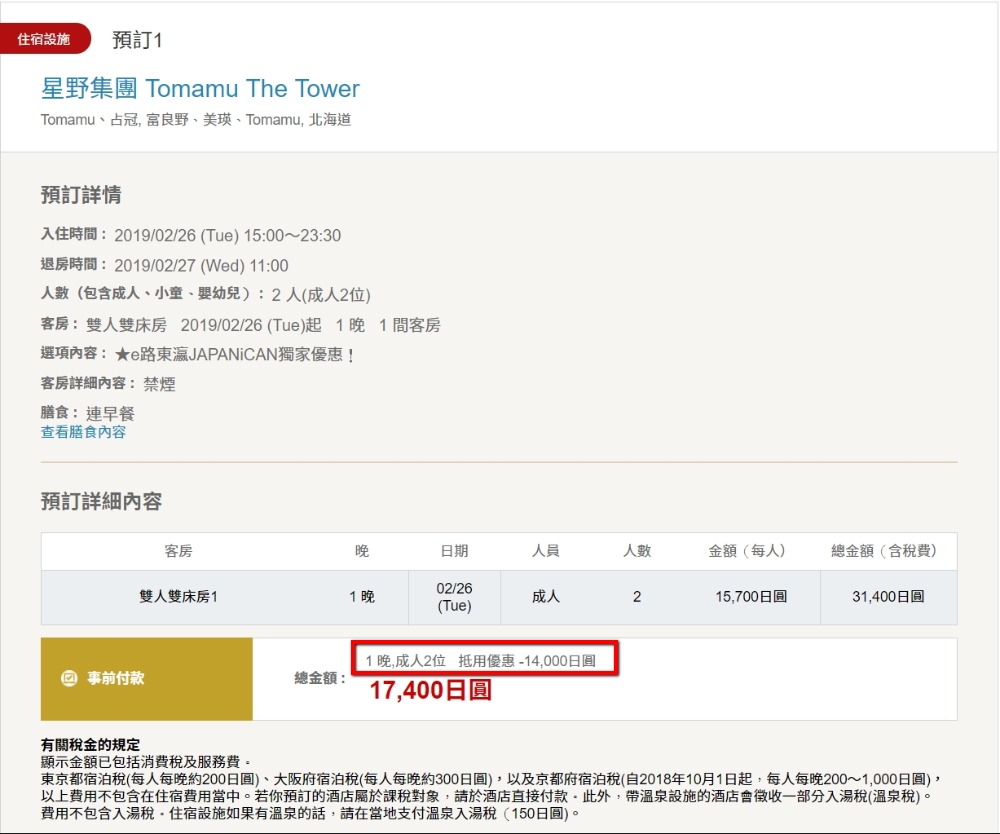Click the red 住宿設施 badge
Image resolution: width=1000 pixels, height=834 pixels.
coord(43,39)
